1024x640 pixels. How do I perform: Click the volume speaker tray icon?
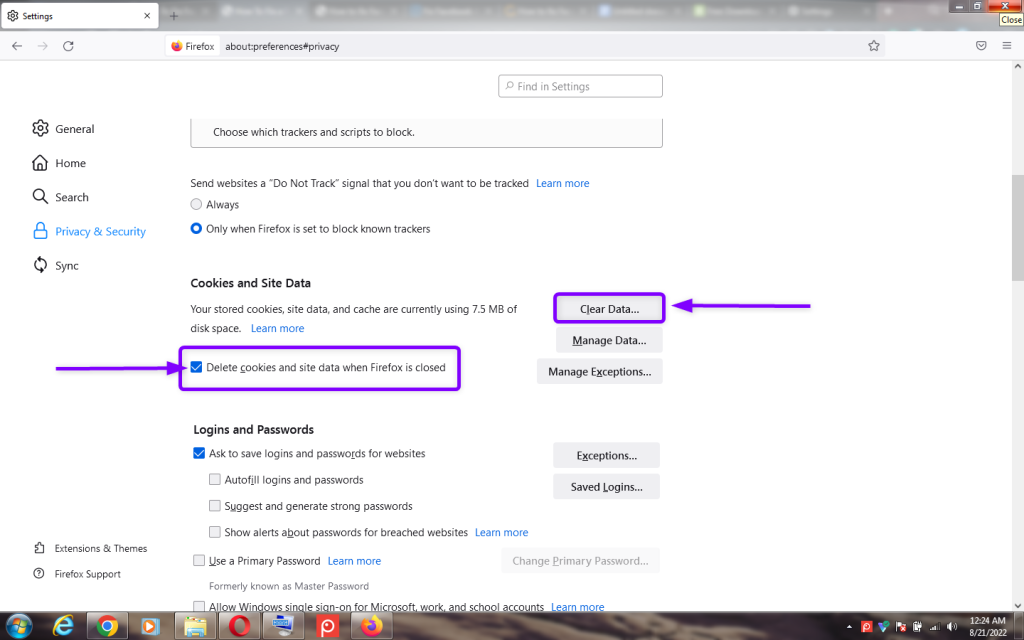(952, 627)
